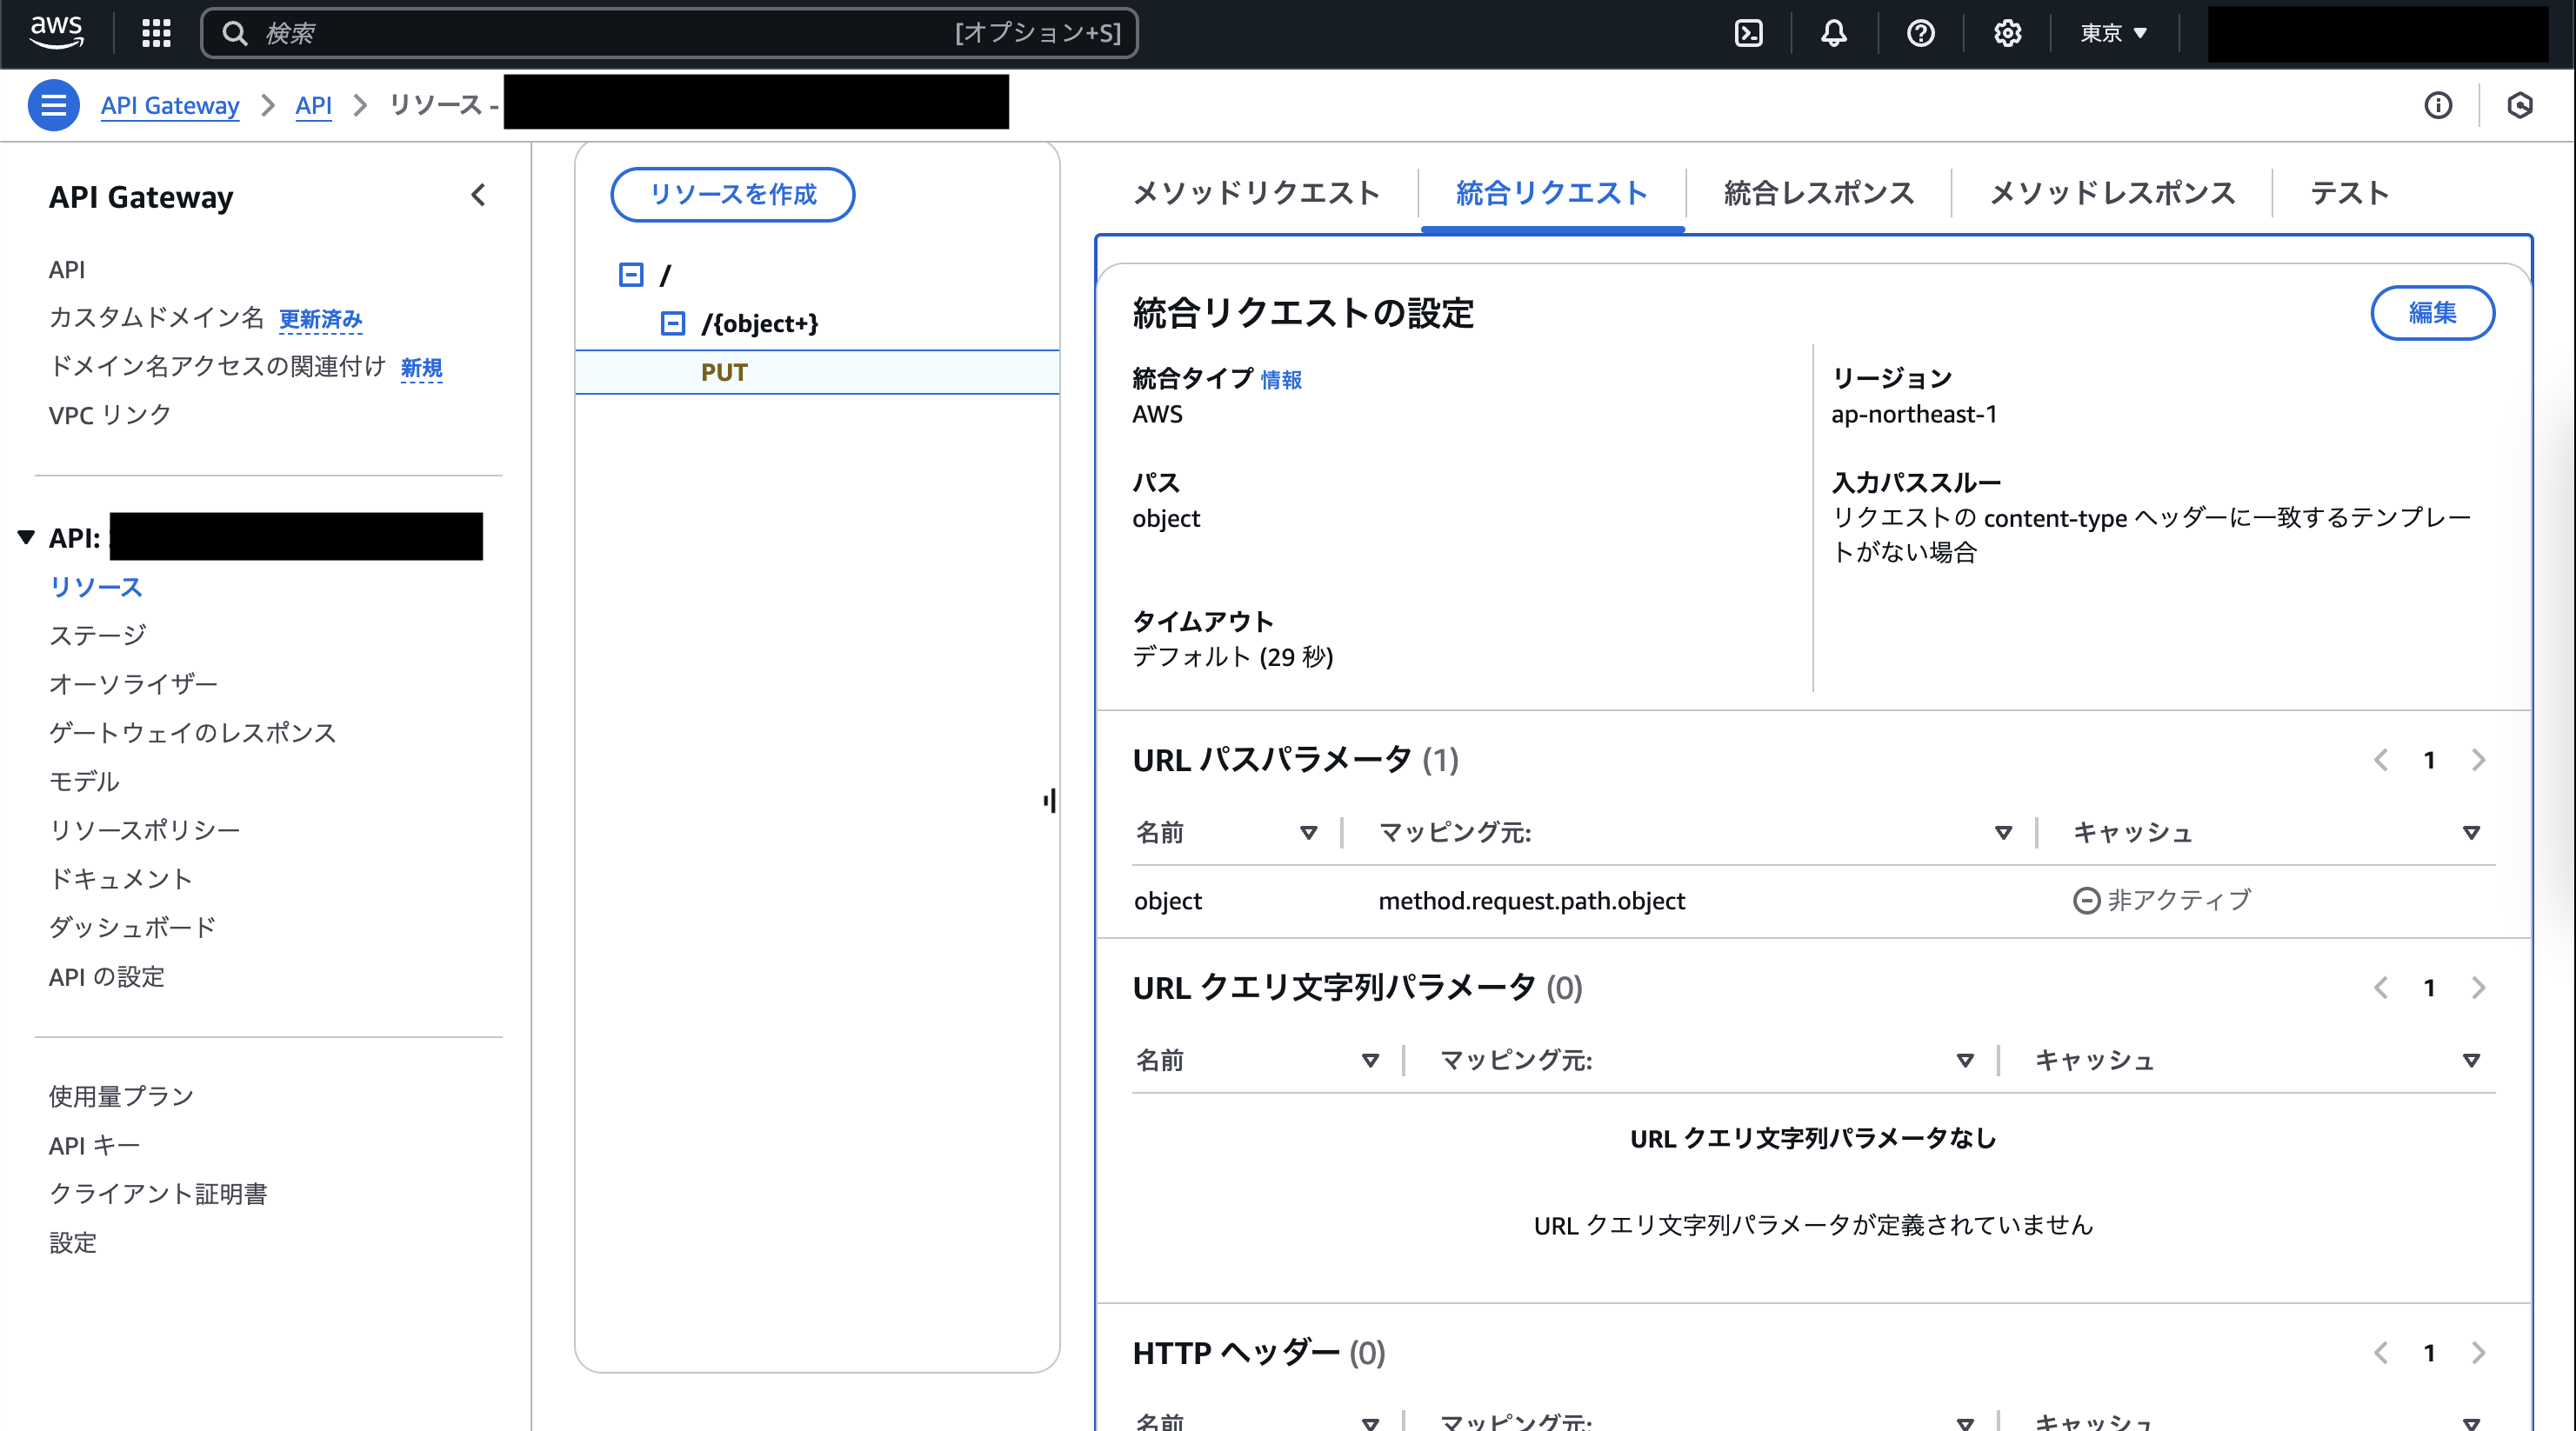Viewport: 2576px width, 1431px height.
Task: Launch the CloudShell terminal icon
Action: [x=1748, y=33]
